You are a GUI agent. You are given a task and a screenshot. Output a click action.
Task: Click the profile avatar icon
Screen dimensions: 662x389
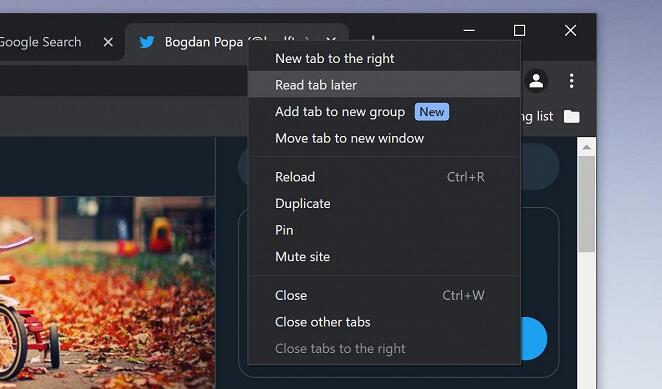point(536,81)
